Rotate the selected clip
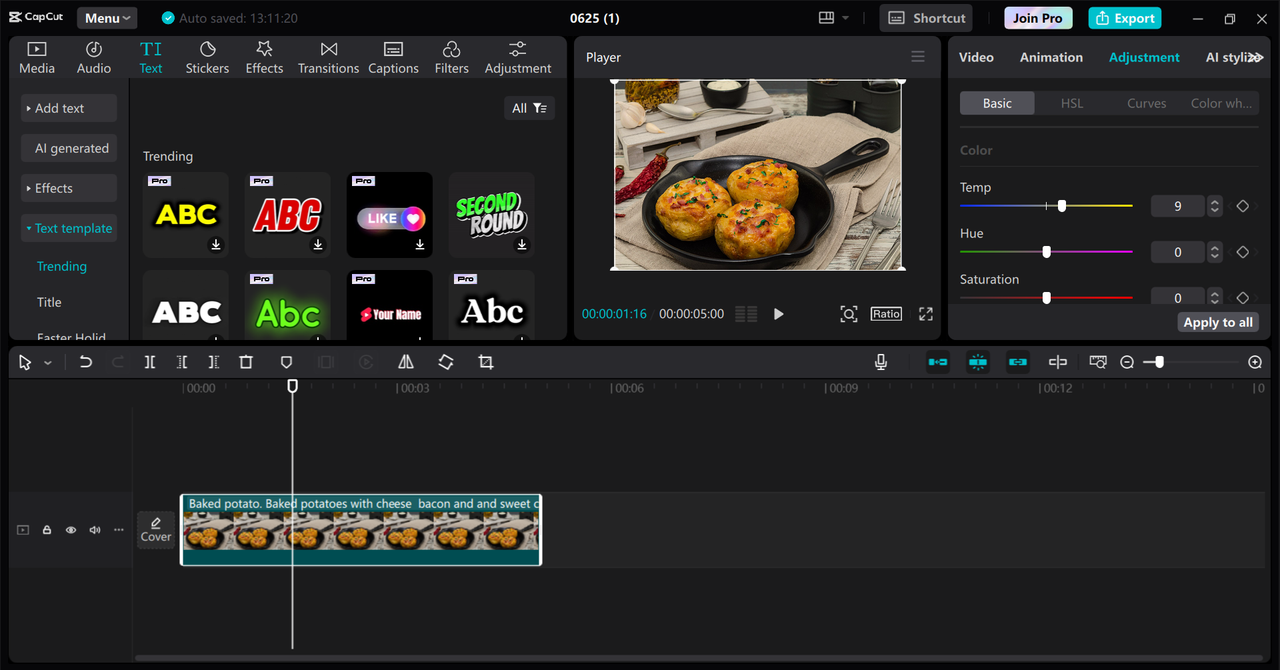1280x670 pixels. point(446,362)
